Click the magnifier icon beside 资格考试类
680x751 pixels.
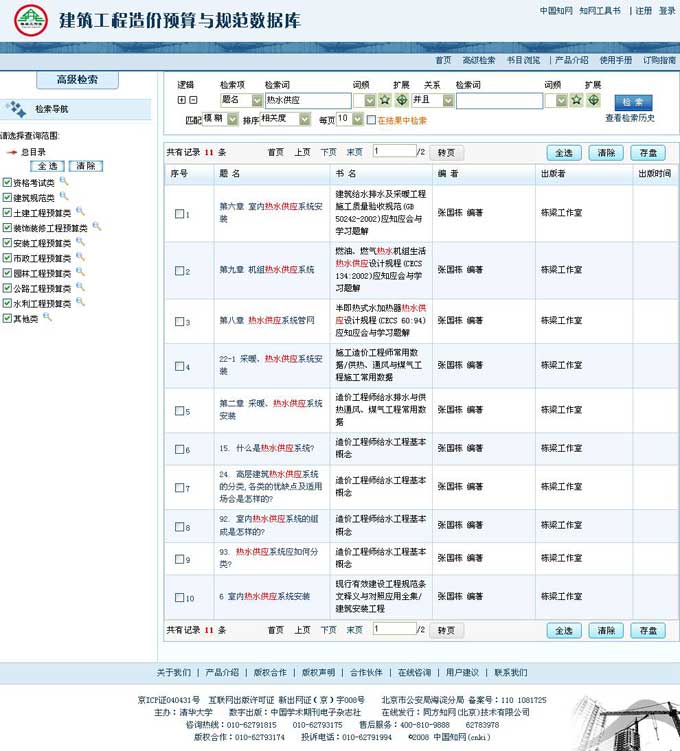(64, 182)
